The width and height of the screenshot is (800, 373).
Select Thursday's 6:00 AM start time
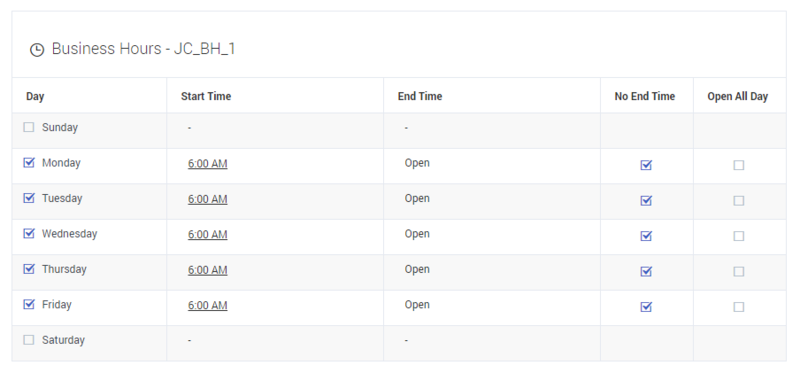coord(208,270)
